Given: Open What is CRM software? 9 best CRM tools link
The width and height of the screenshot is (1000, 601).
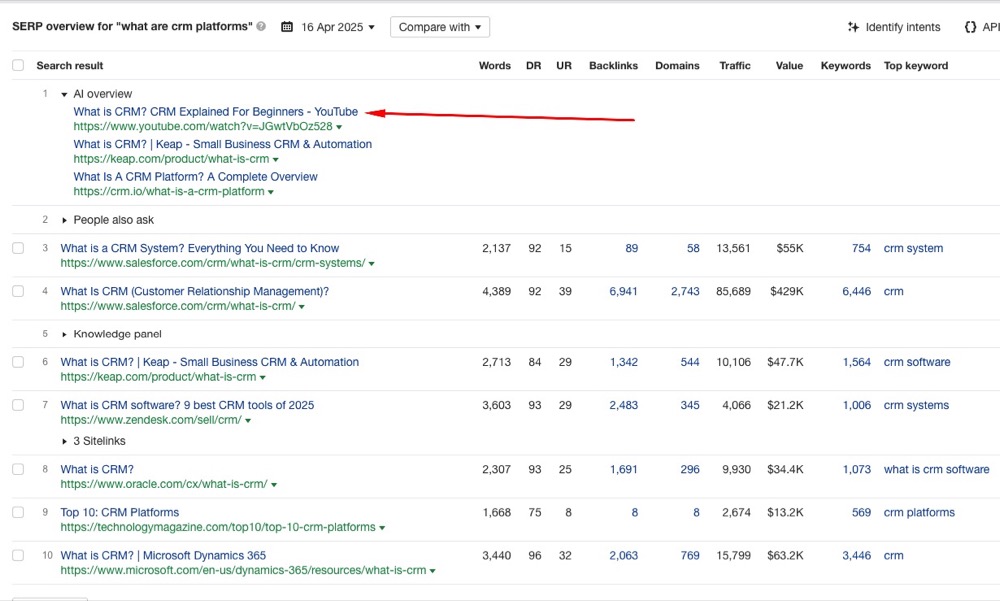Looking at the screenshot, I should [x=188, y=405].
